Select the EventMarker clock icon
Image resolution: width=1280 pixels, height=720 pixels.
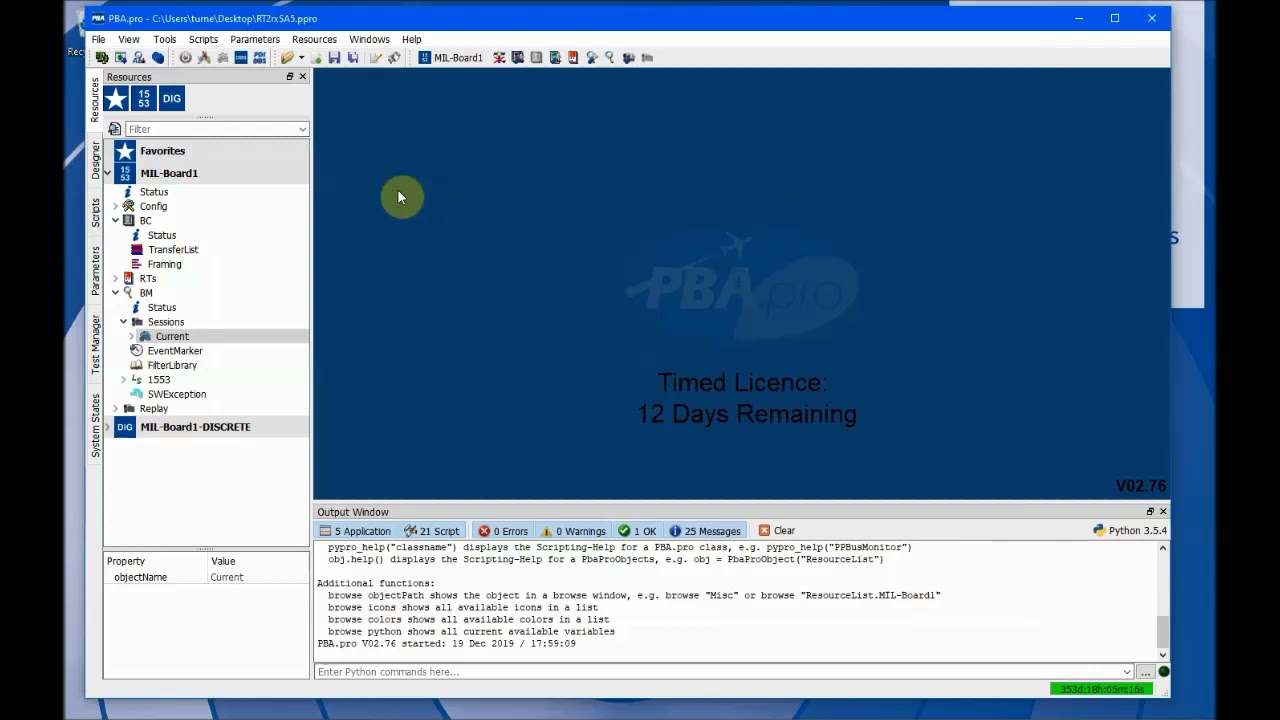(137, 351)
